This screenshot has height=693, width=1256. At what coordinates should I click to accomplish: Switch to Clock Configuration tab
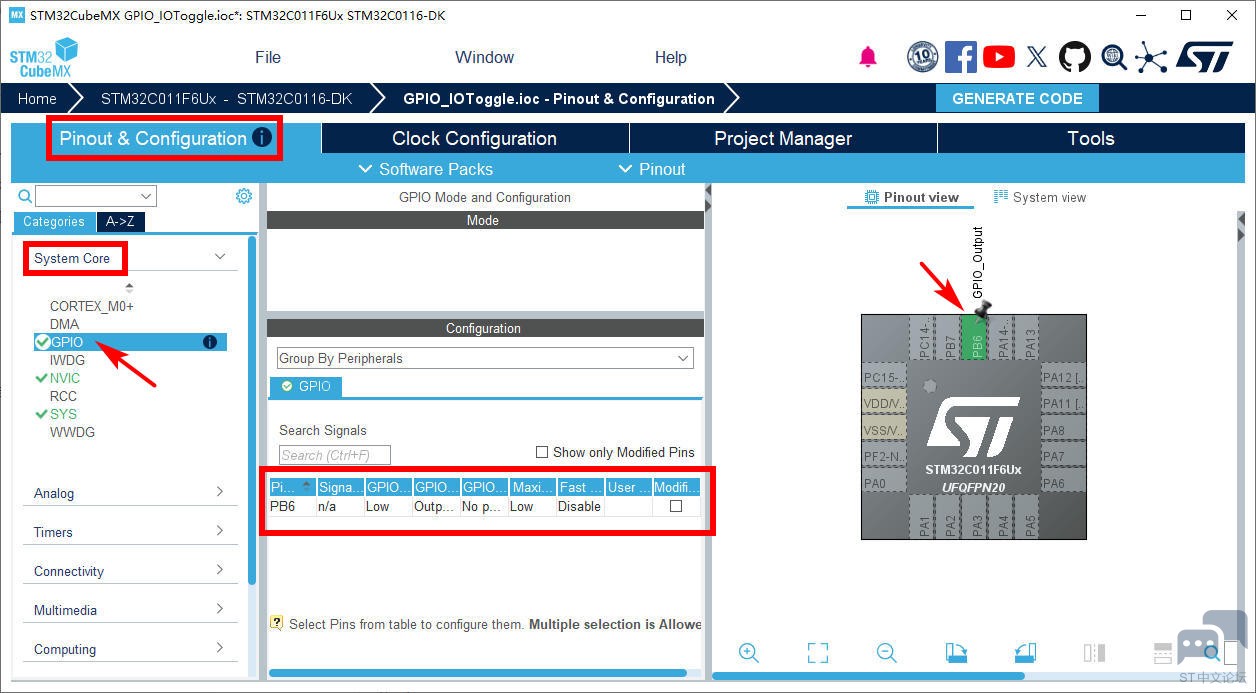coord(474,138)
